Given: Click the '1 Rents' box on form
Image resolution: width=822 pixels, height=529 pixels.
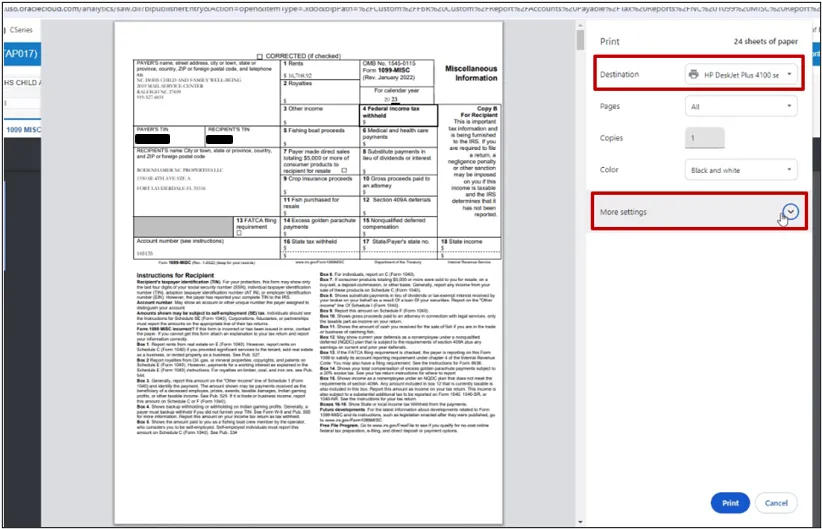Looking at the screenshot, I should [x=320, y=70].
